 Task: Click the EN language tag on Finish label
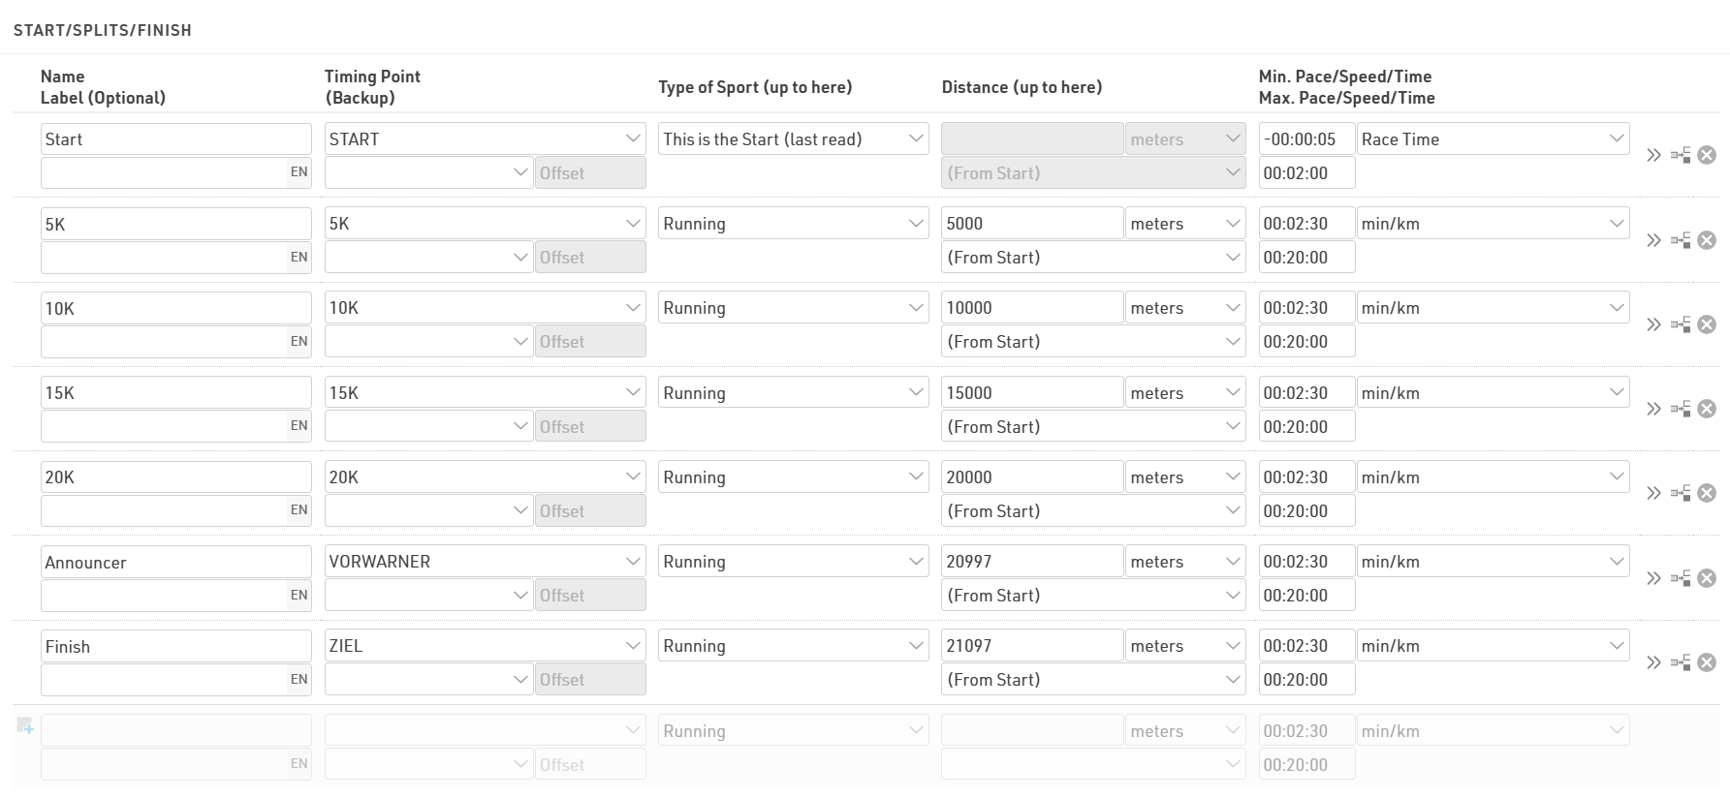(x=298, y=679)
